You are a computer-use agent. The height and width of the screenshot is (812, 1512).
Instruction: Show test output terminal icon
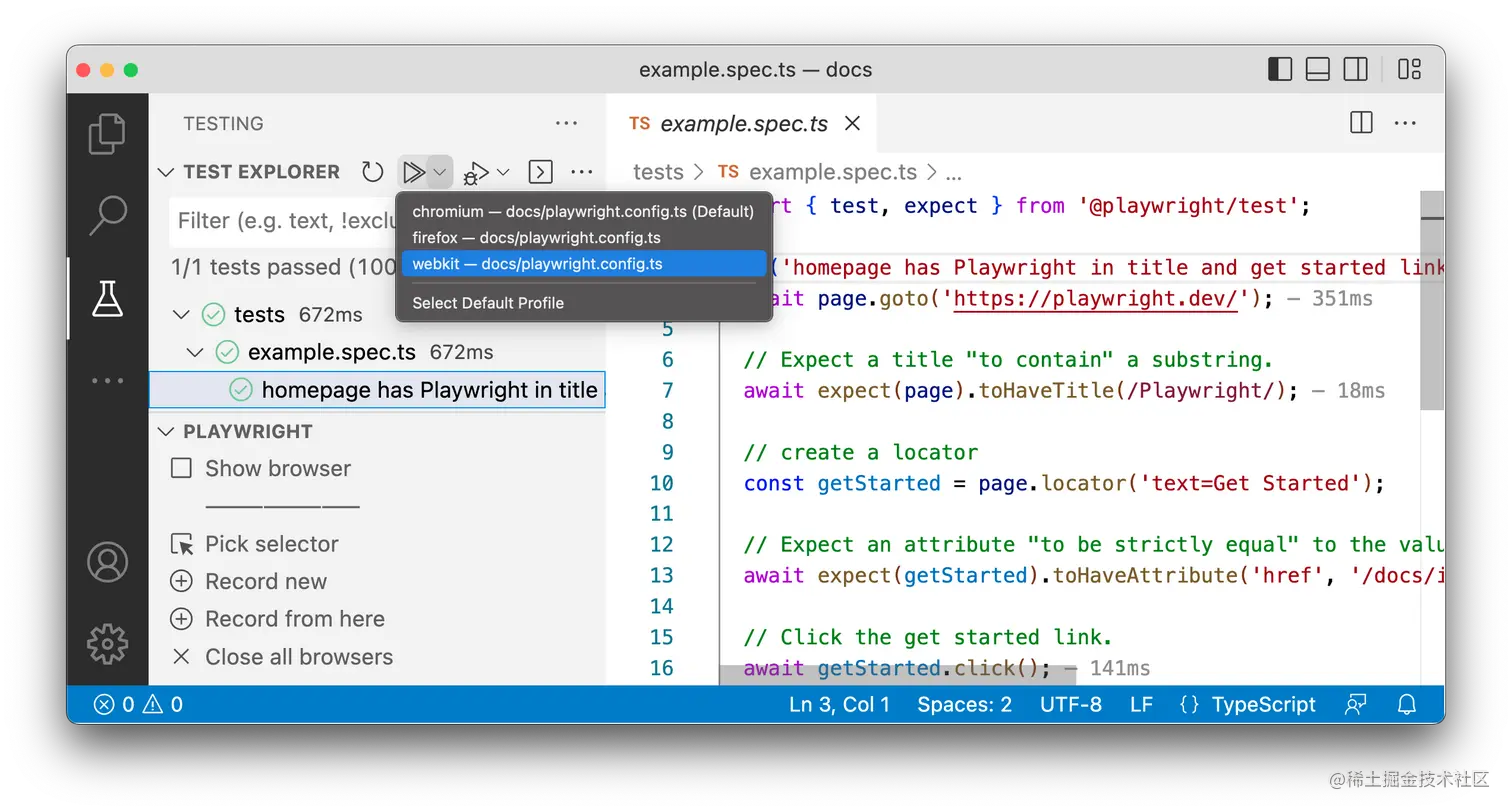(x=540, y=172)
